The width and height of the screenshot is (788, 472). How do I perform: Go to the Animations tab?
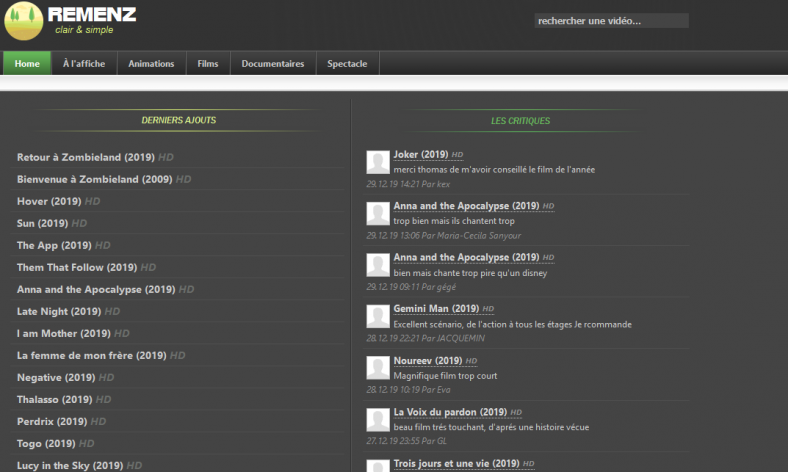(x=151, y=64)
